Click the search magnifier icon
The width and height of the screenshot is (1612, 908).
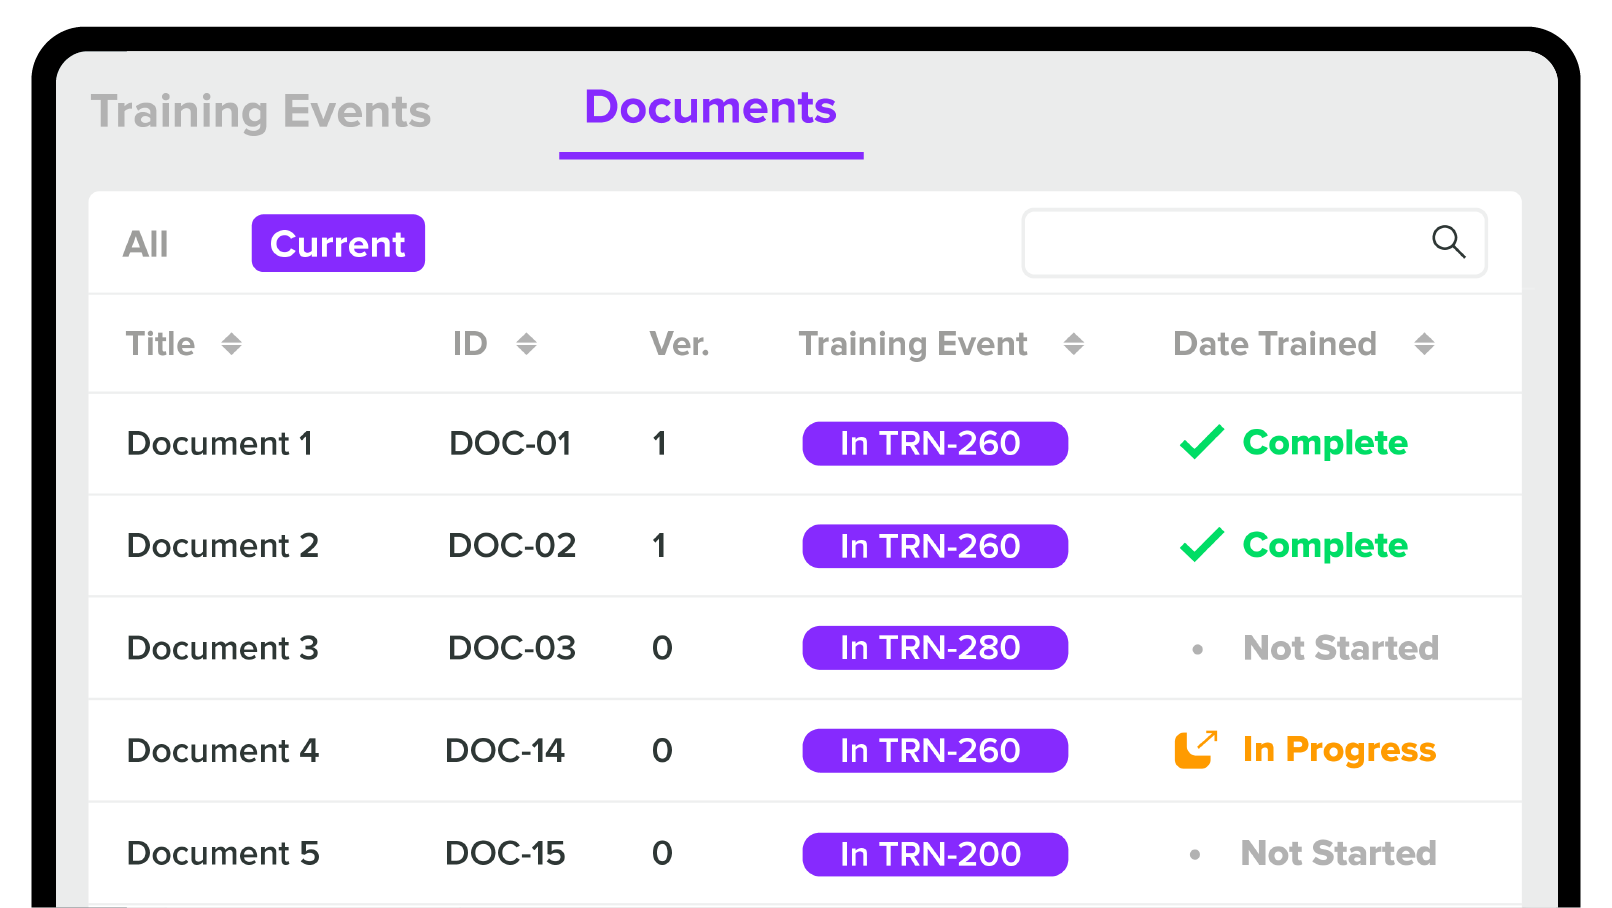pos(1448,242)
